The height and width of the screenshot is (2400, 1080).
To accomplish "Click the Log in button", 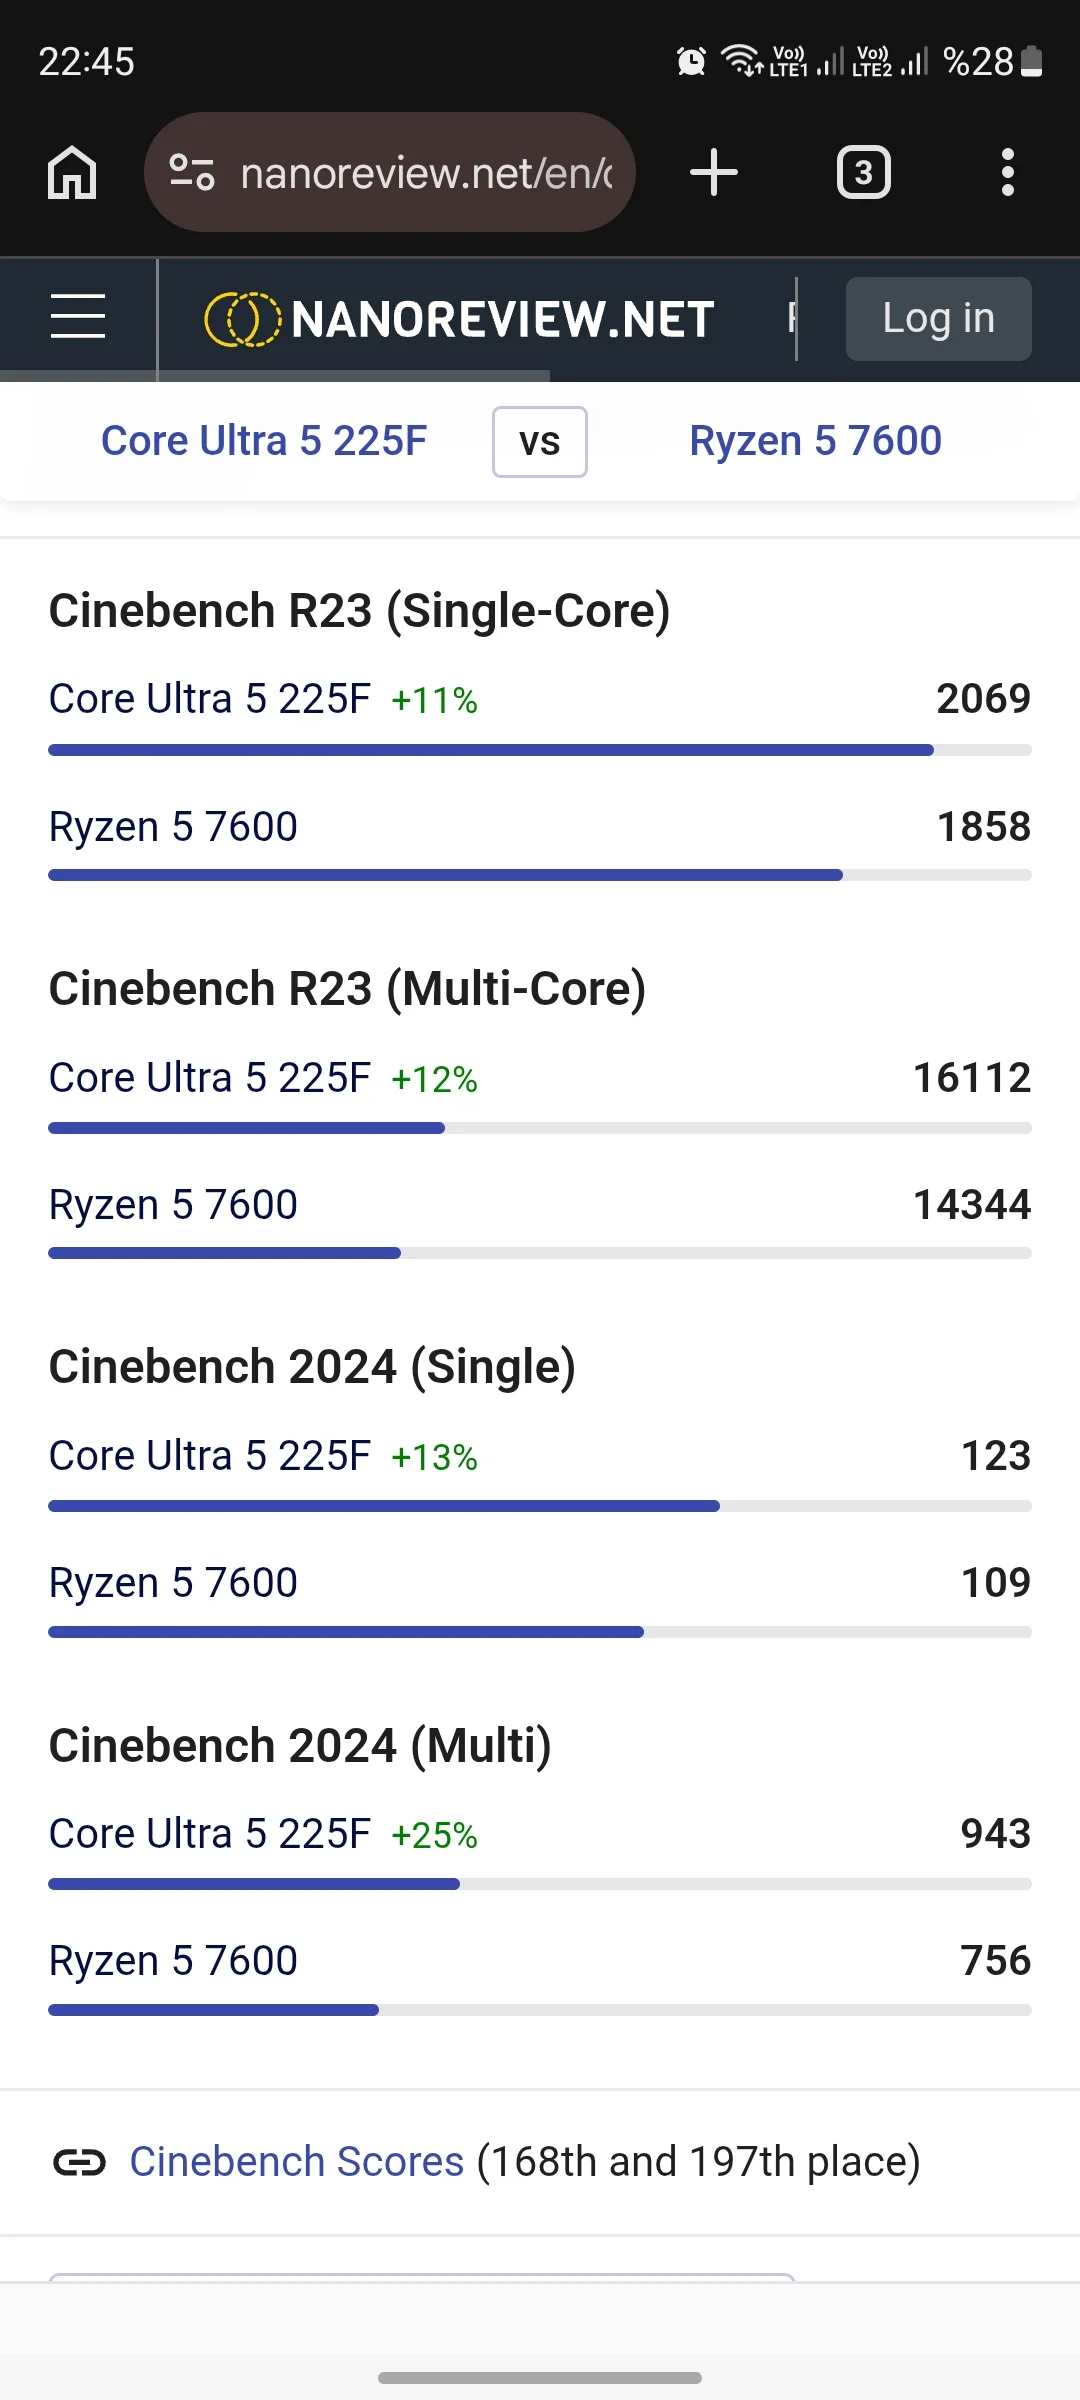I will [938, 318].
